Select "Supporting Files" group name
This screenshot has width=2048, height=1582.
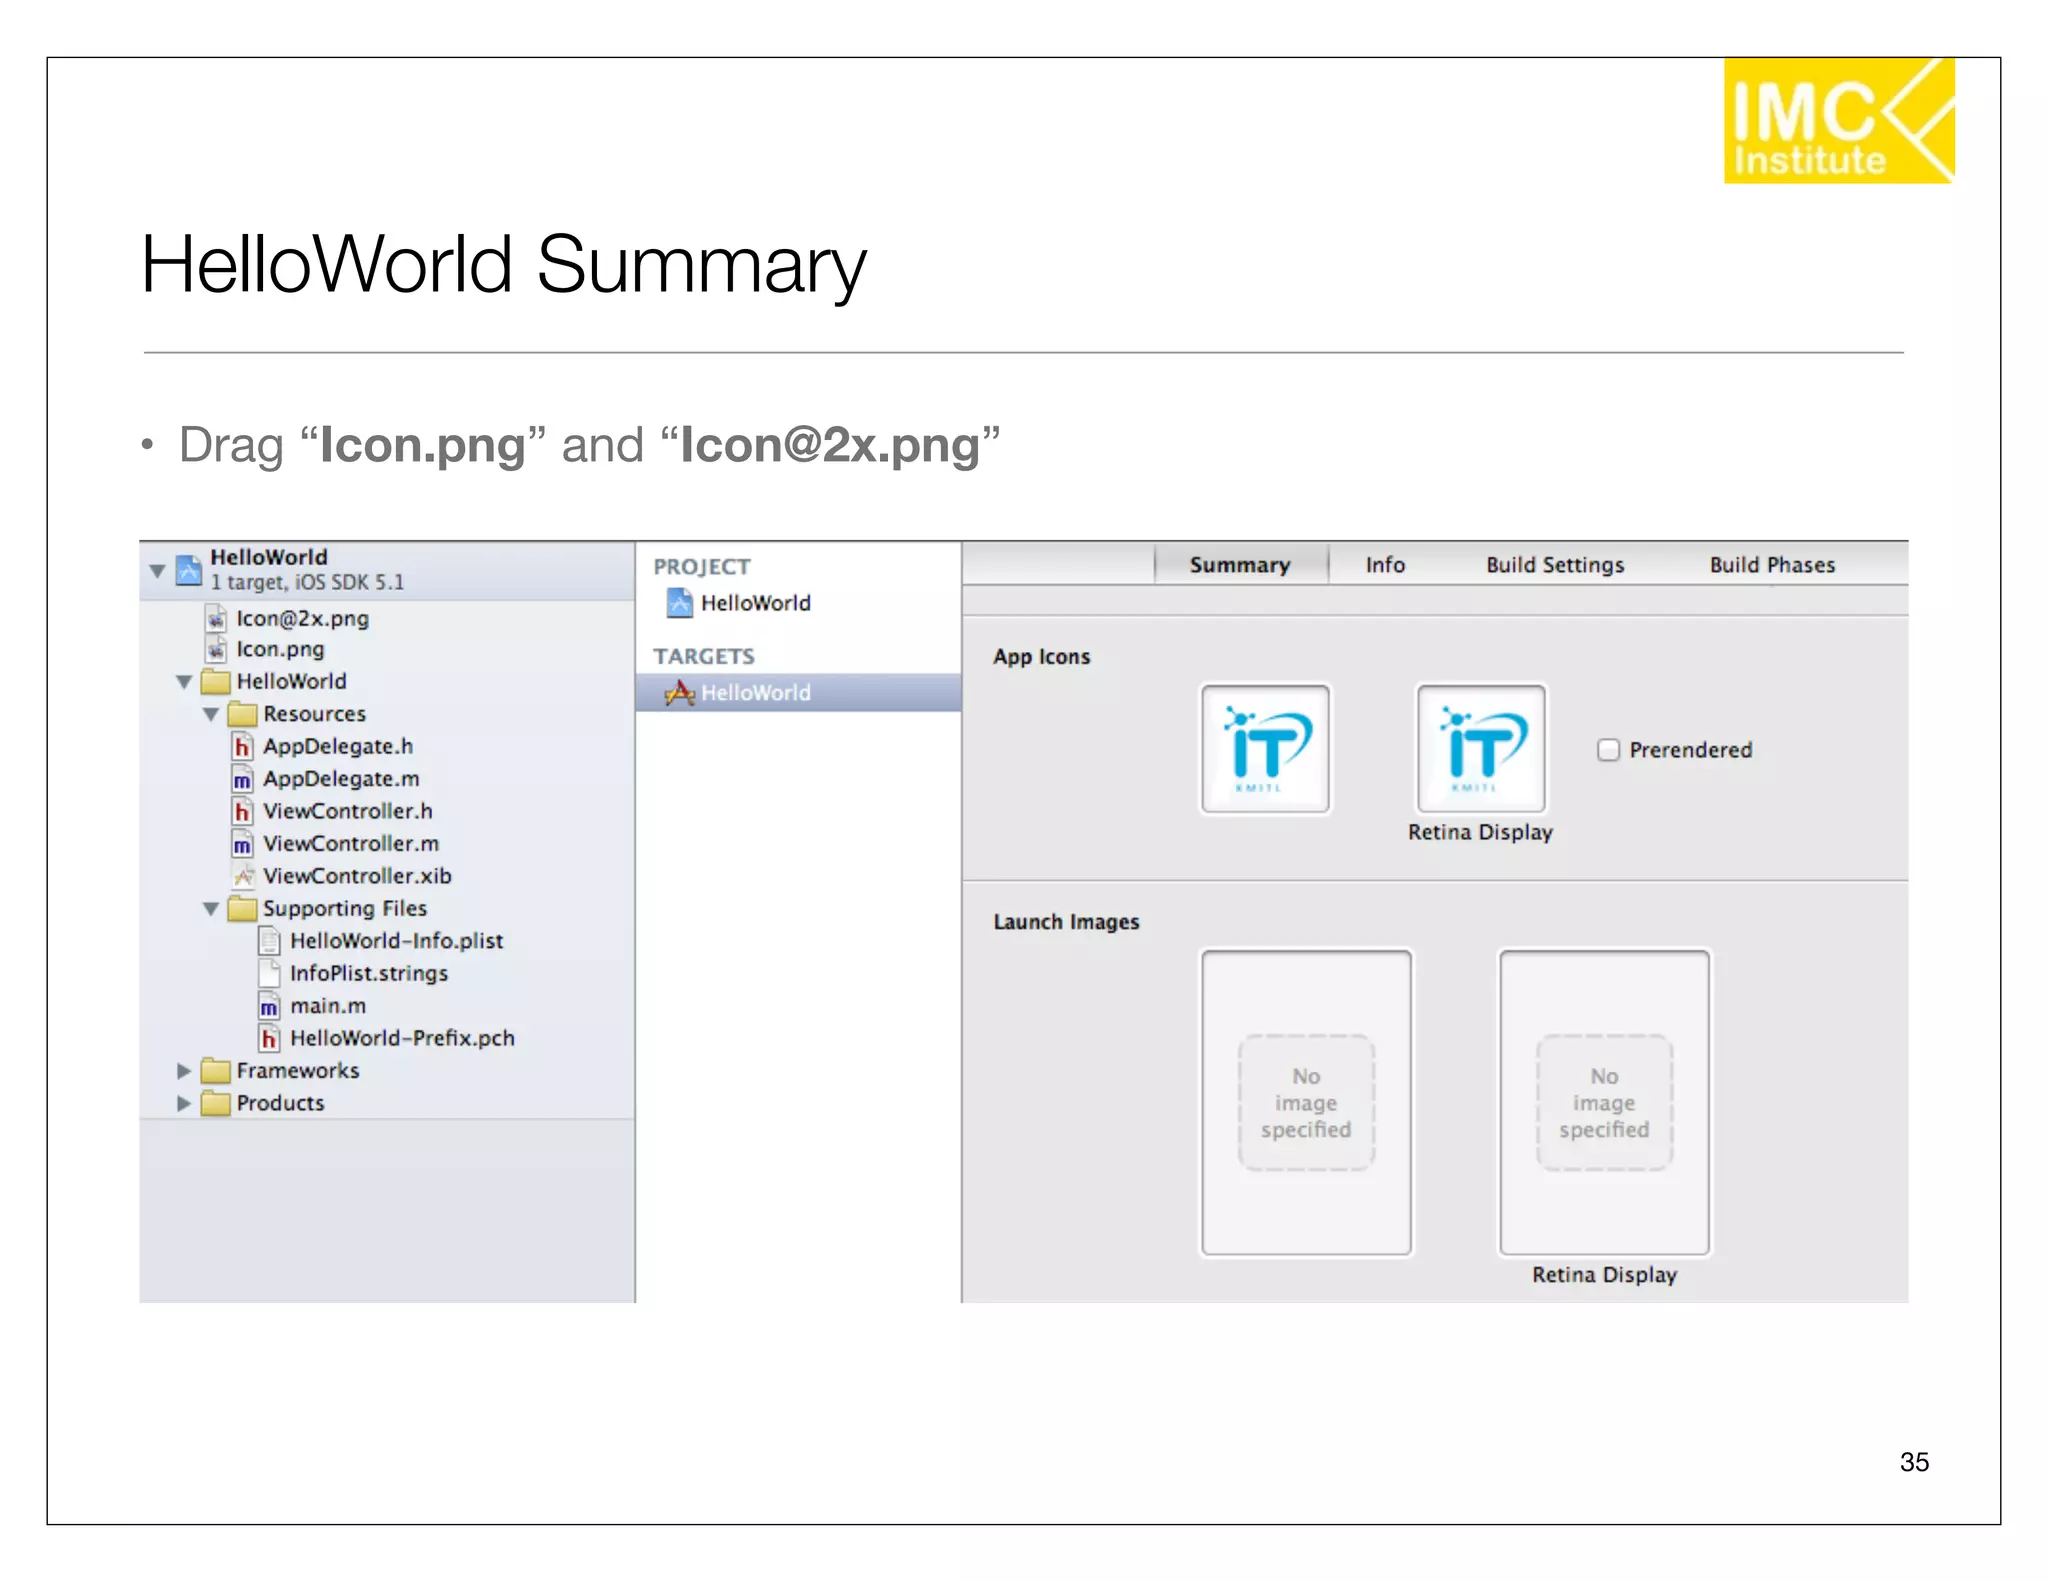tap(345, 909)
